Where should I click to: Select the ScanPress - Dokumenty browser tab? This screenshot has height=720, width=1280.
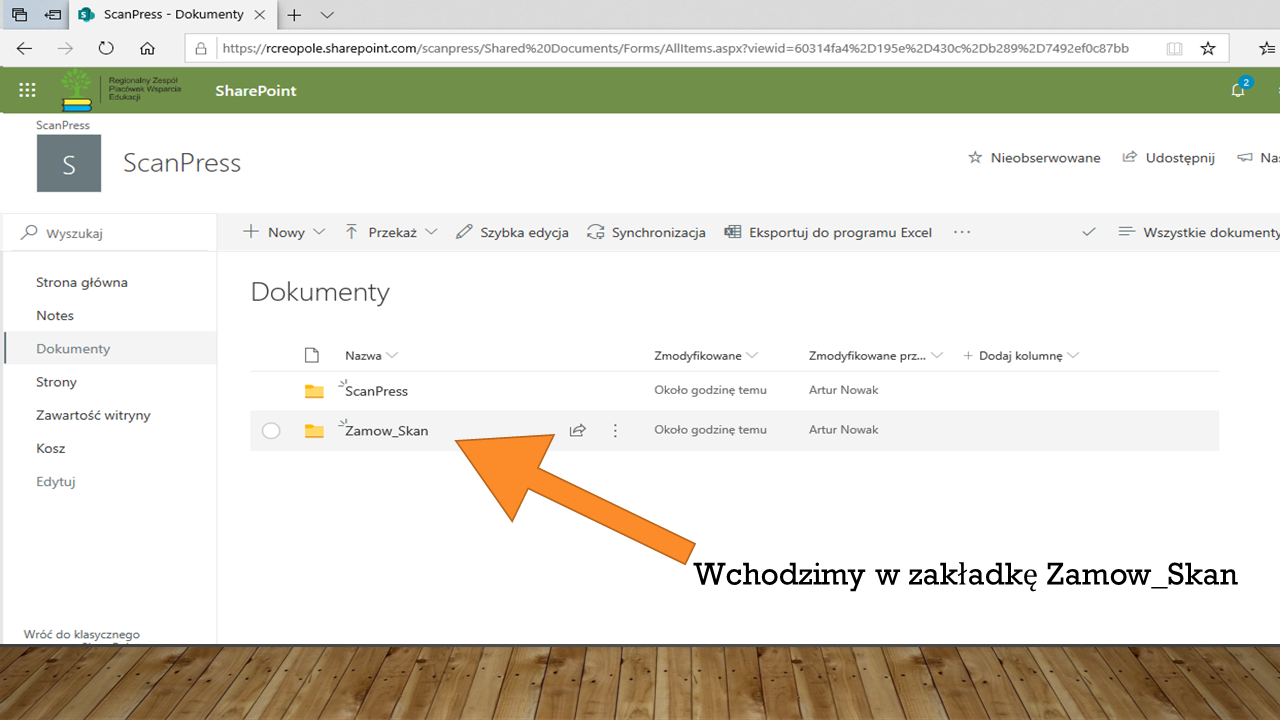(x=173, y=15)
